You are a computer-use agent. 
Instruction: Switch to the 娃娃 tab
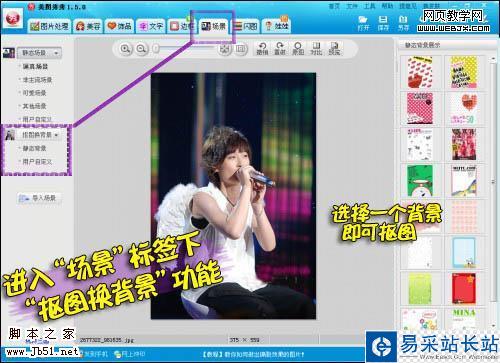(277, 26)
